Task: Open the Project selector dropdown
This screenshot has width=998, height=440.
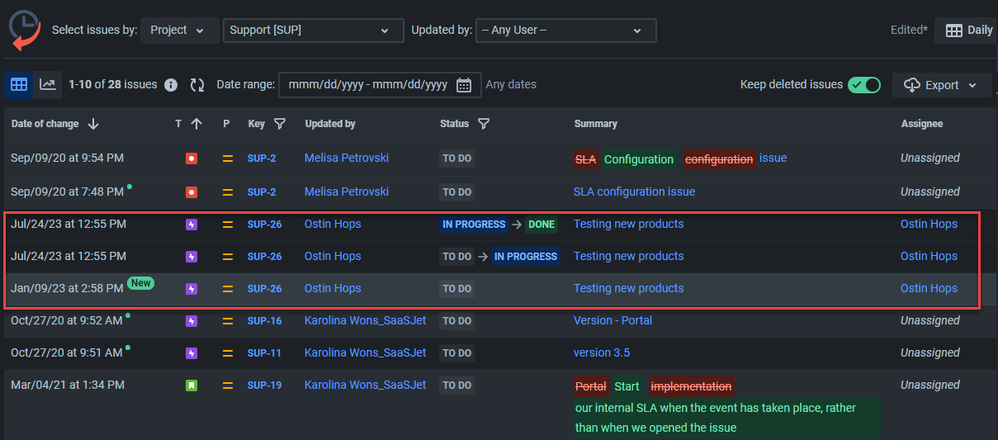Action: 179,30
